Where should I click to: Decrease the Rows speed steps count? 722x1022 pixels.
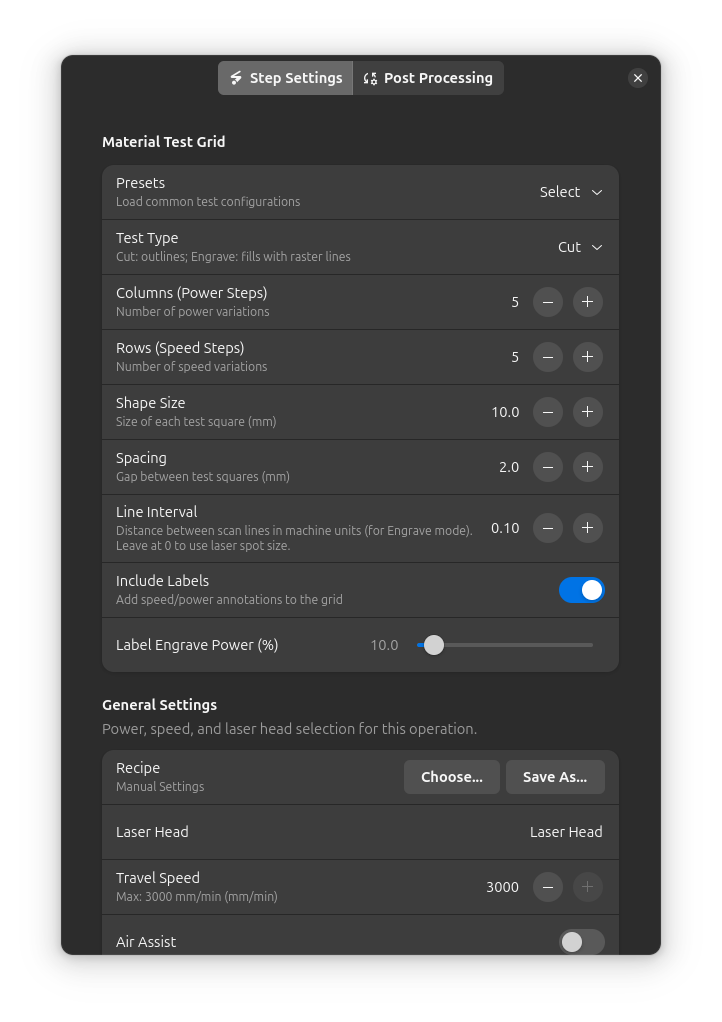click(x=547, y=357)
